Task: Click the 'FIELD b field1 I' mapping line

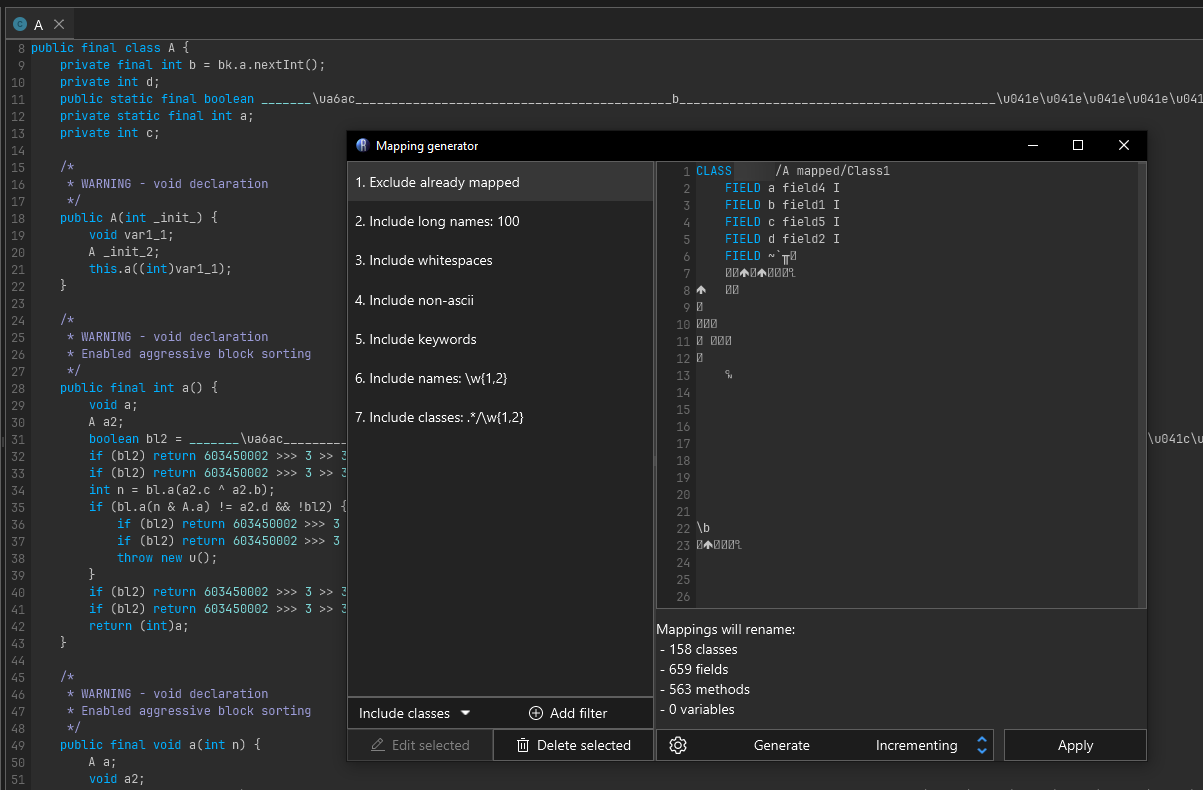Action: point(782,205)
